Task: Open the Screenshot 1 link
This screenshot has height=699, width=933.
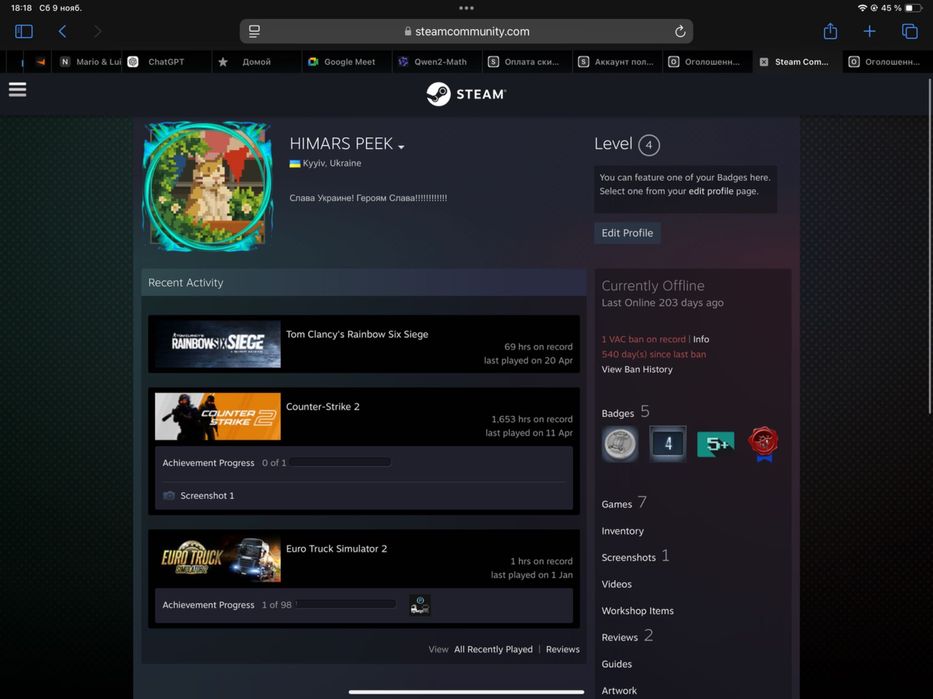Action: point(207,496)
